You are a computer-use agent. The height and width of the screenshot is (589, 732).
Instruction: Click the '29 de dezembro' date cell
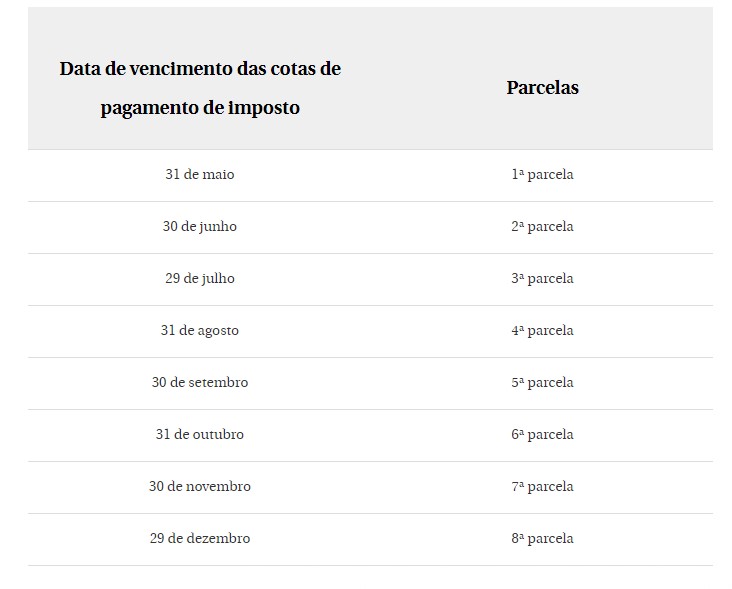[200, 539]
